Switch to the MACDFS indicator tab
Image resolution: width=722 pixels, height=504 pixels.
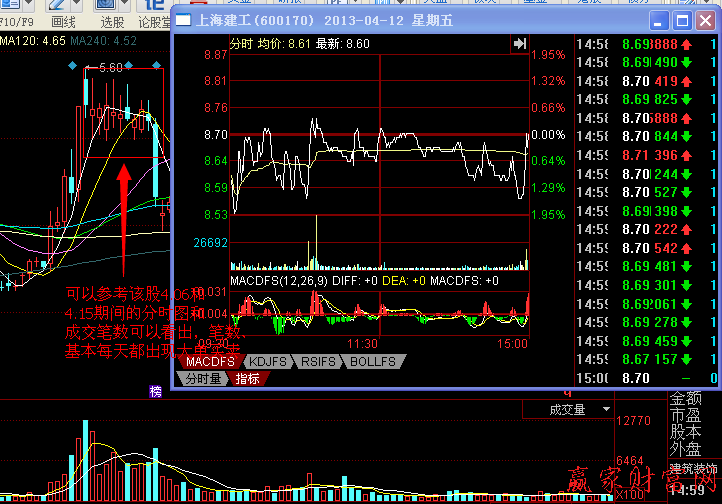[210, 361]
